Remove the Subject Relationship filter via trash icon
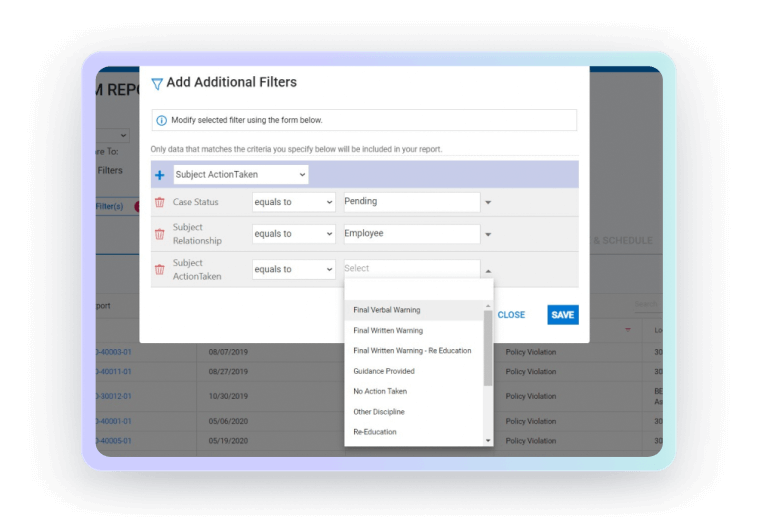 pyautogui.click(x=160, y=235)
